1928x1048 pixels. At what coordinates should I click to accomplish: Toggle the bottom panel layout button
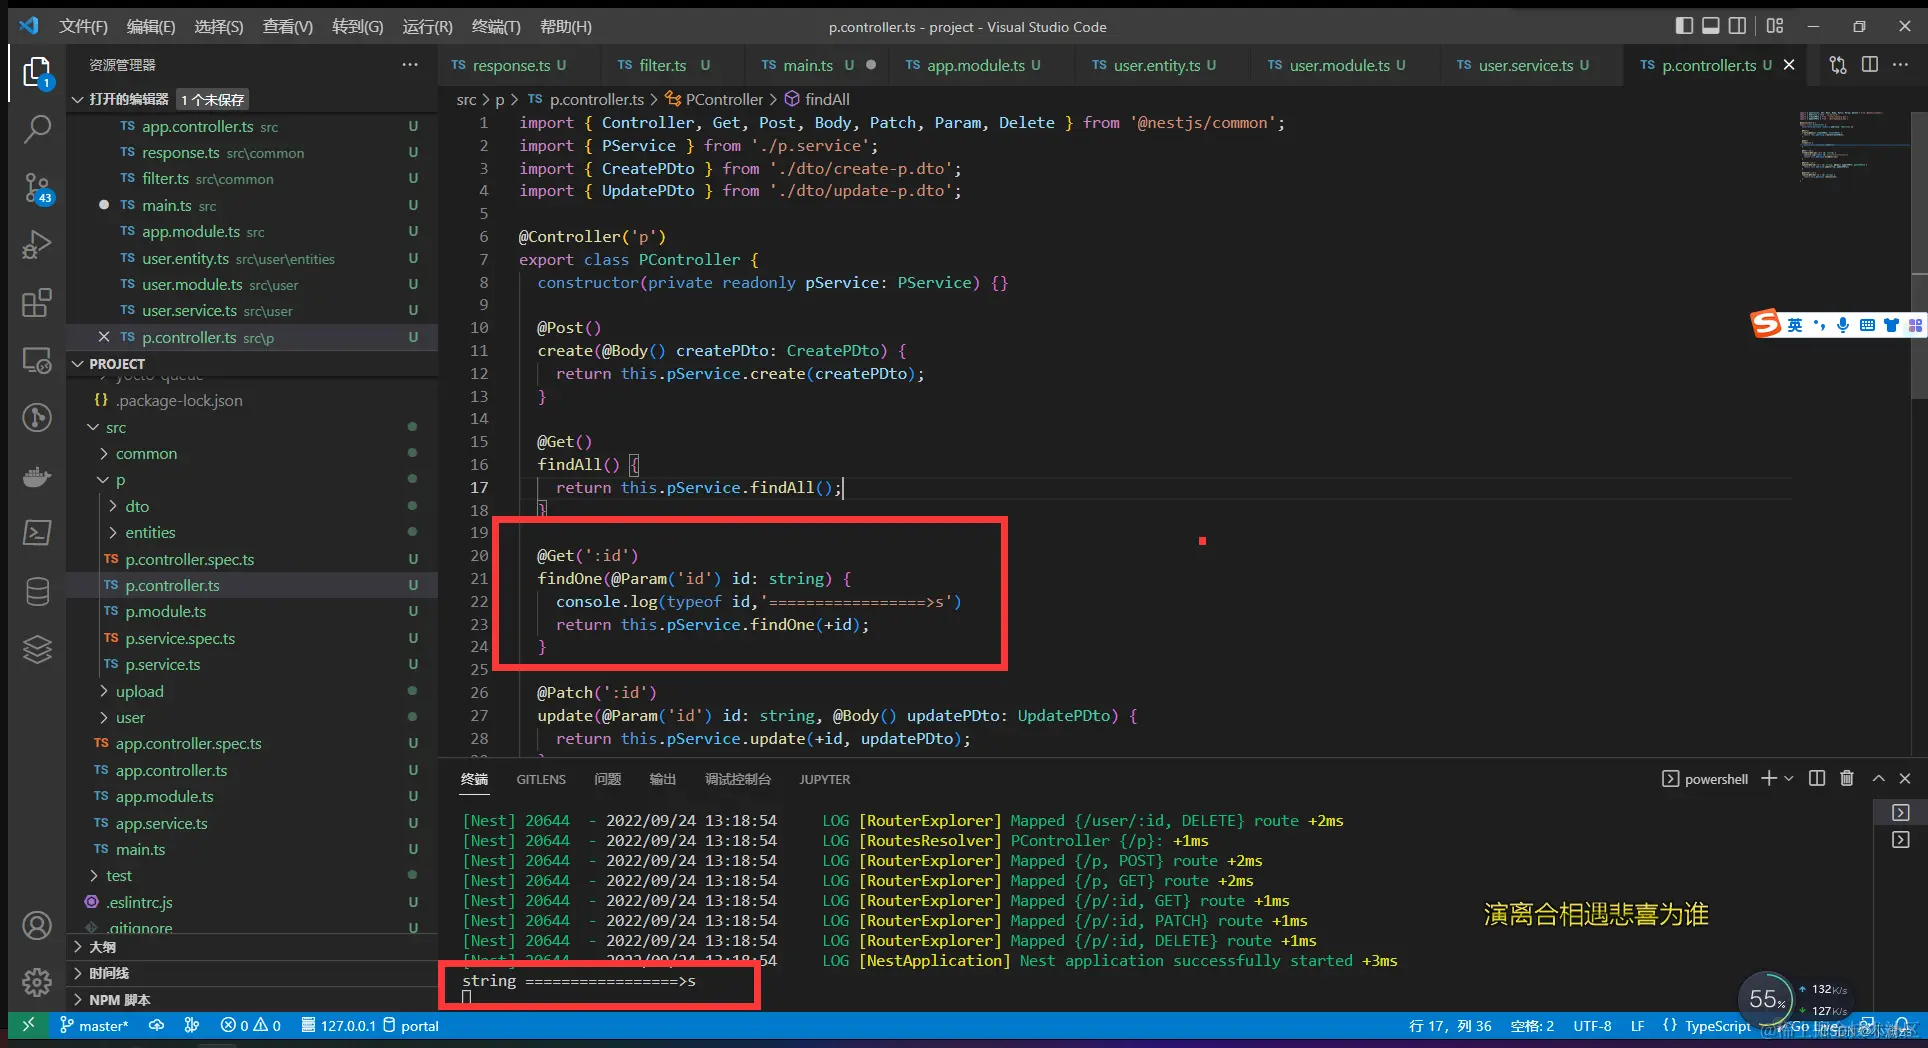[1711, 26]
